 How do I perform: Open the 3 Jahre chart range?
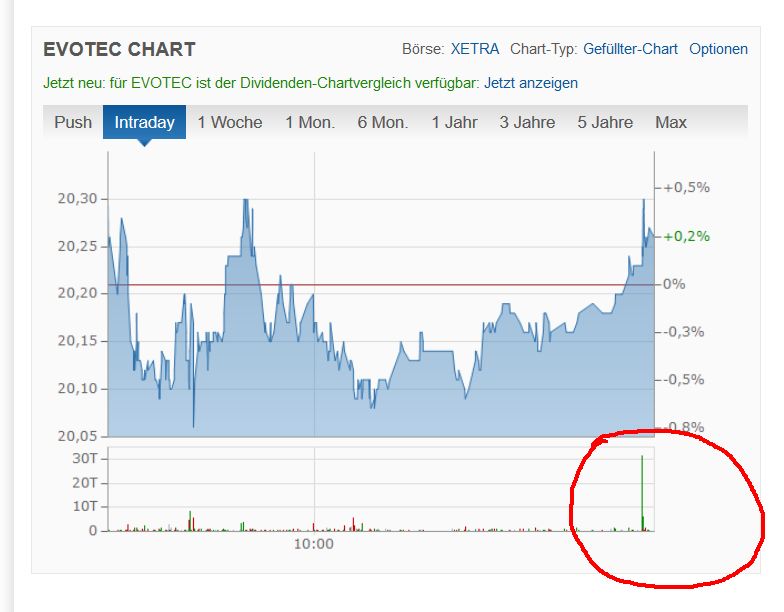(x=527, y=122)
